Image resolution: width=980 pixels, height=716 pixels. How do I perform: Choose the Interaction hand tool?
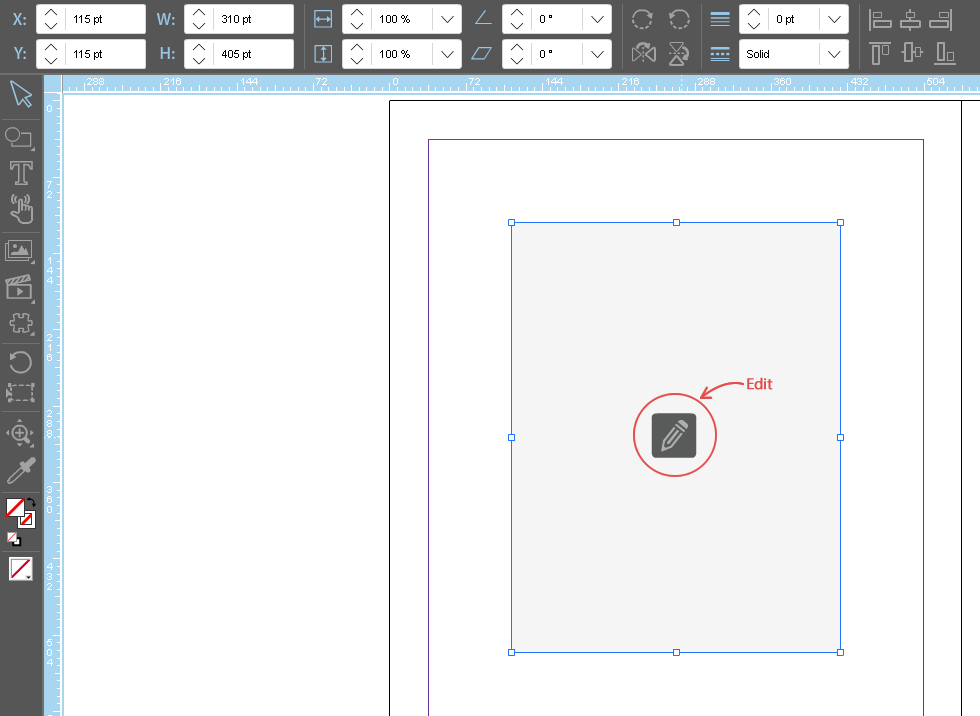[x=20, y=210]
